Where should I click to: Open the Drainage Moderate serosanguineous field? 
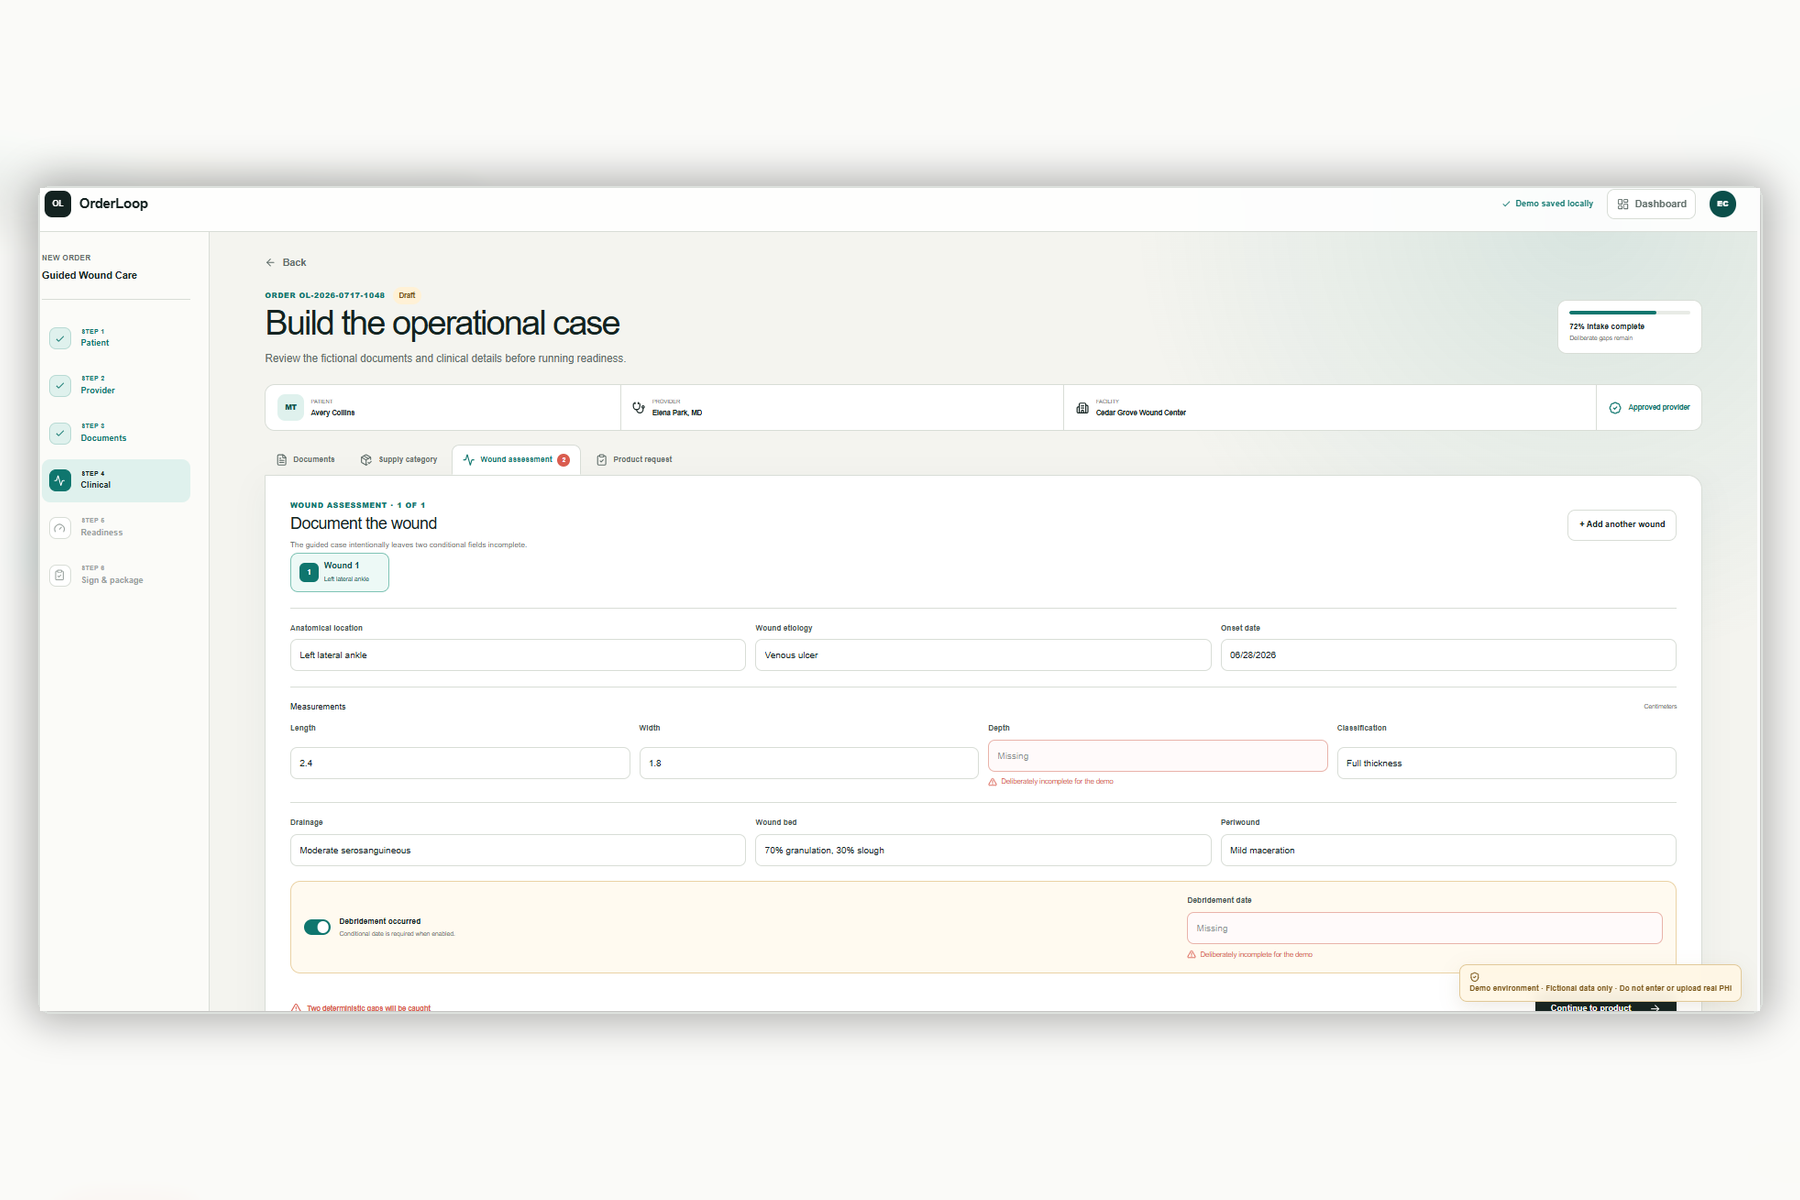click(517, 850)
